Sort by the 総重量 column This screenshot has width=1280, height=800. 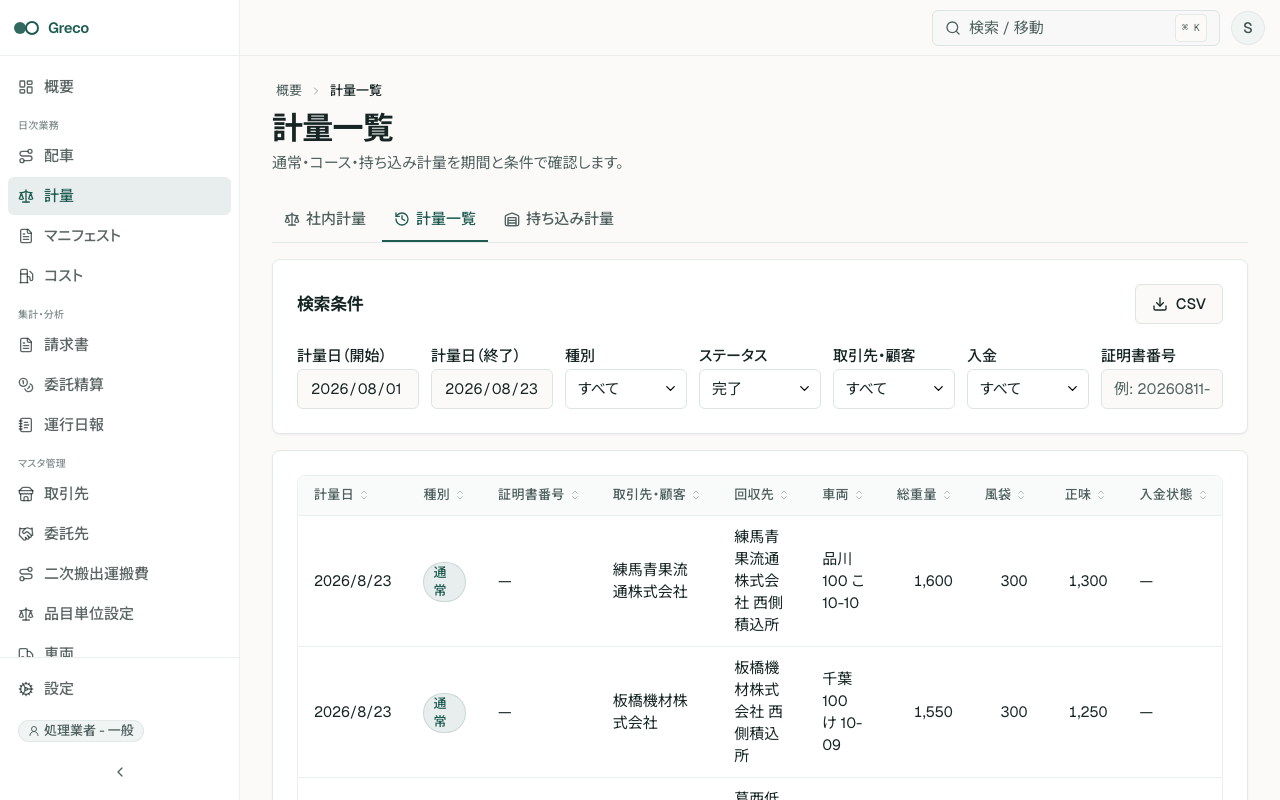pyautogui.click(x=924, y=495)
